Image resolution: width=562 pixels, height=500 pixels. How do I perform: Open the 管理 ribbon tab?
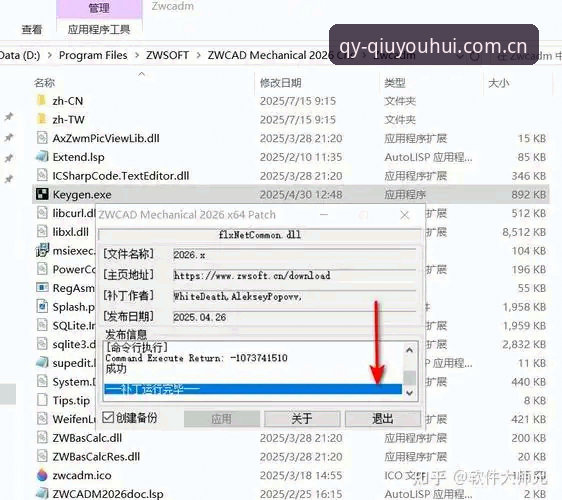pyautogui.click(x=99, y=8)
